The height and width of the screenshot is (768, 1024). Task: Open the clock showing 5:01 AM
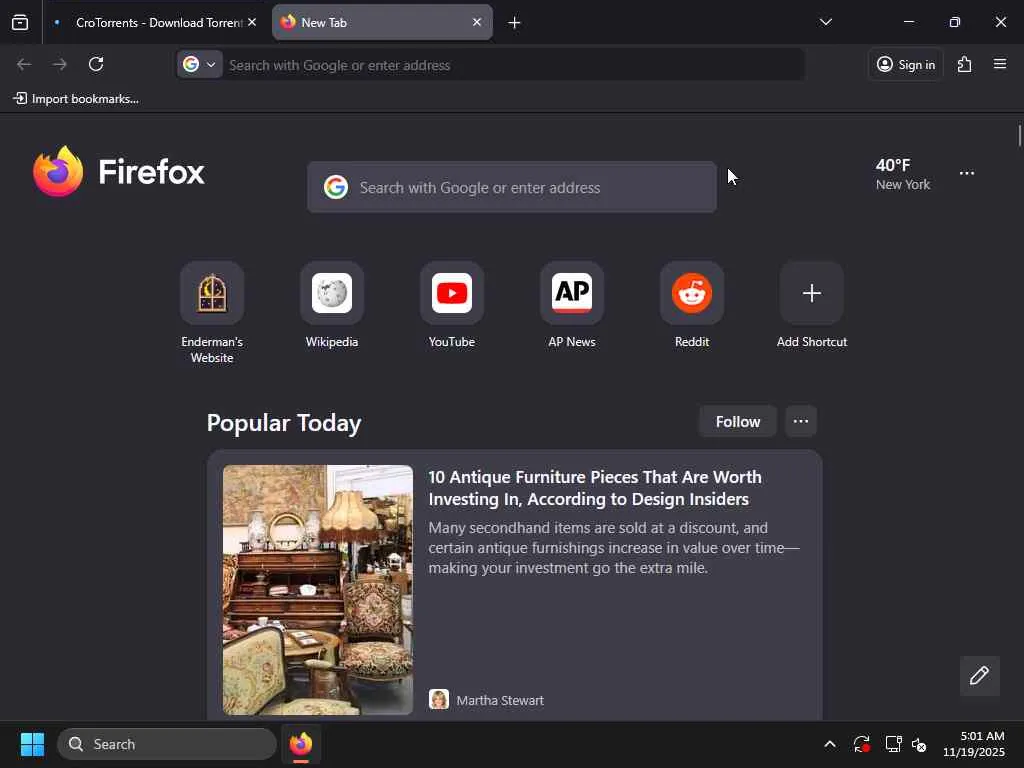tap(974, 744)
